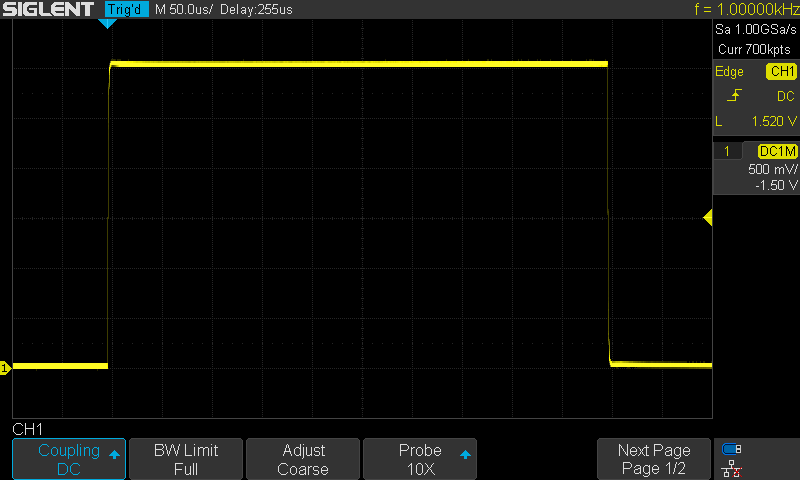This screenshot has width=800, height=480.
Task: Click the Sa 1.00GSa/s sample rate
Action: [x=756, y=30]
